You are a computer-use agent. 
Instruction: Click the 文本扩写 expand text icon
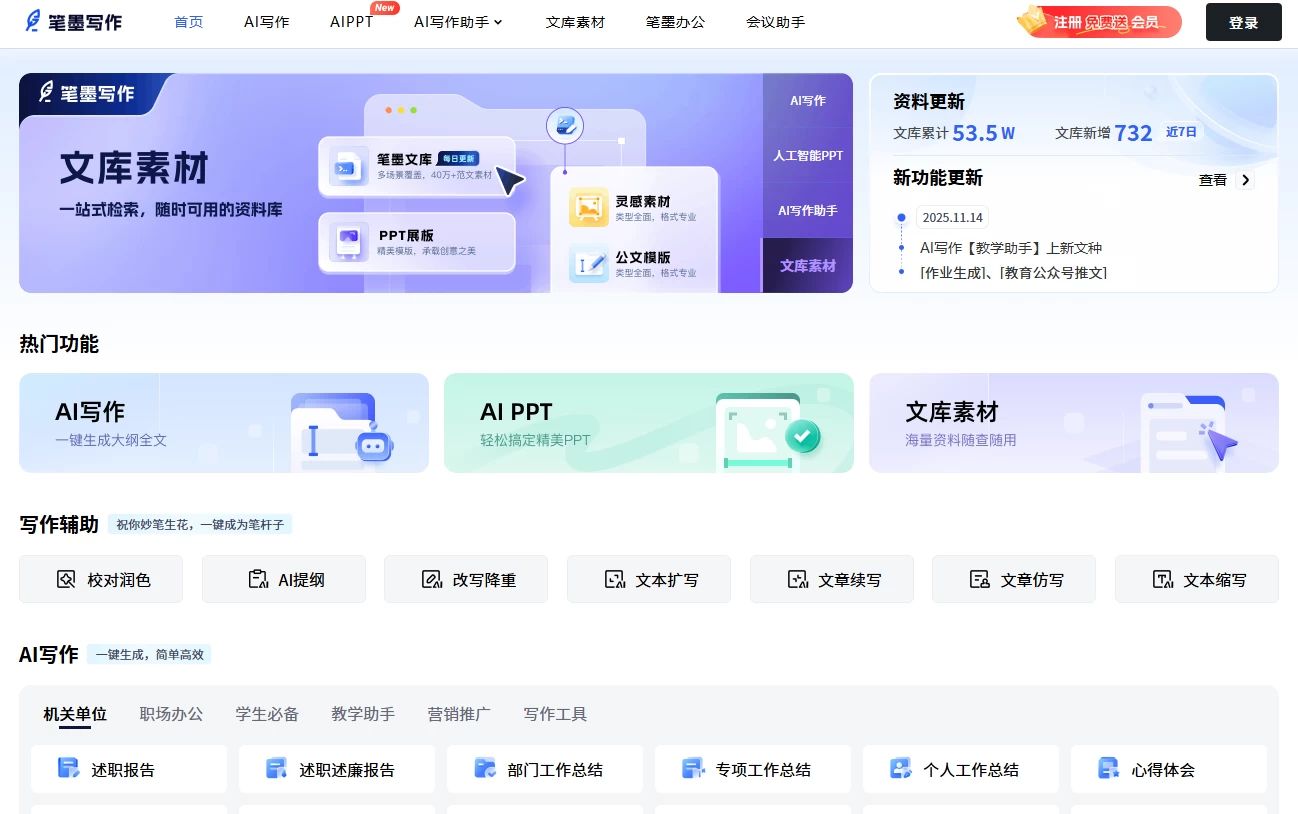point(615,579)
